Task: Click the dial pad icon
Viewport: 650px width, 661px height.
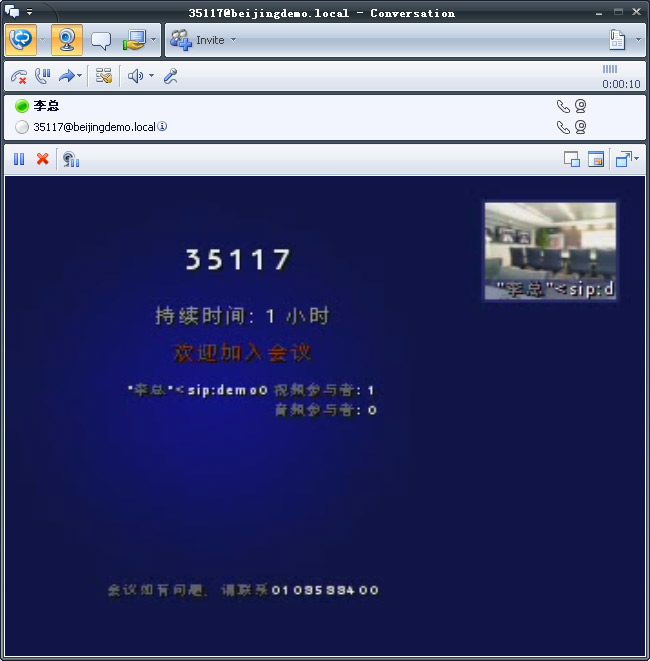Action: pos(103,76)
